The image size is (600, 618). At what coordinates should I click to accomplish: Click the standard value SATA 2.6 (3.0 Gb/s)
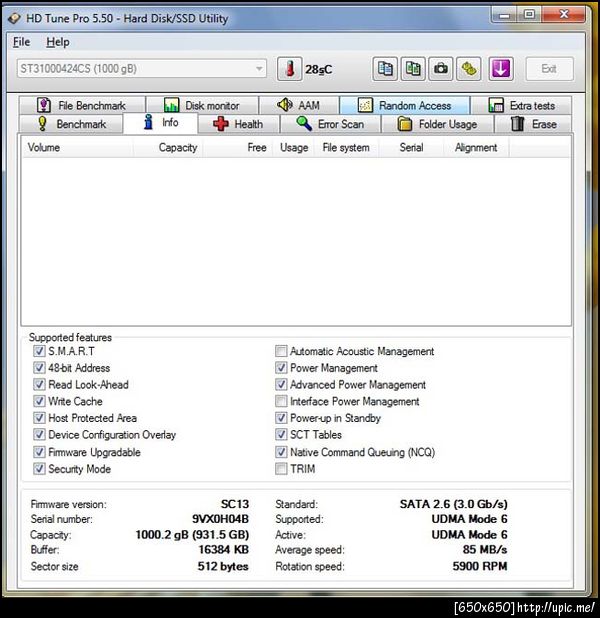click(x=454, y=504)
